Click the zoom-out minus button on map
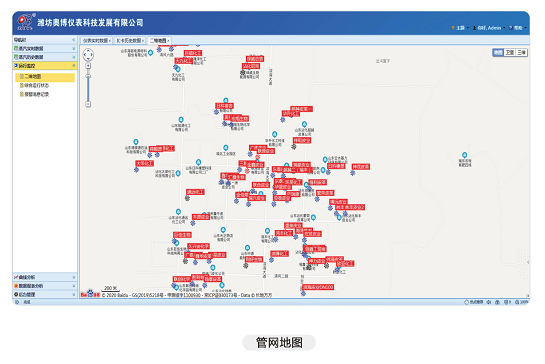The width and height of the screenshot is (545, 364). click(88, 104)
